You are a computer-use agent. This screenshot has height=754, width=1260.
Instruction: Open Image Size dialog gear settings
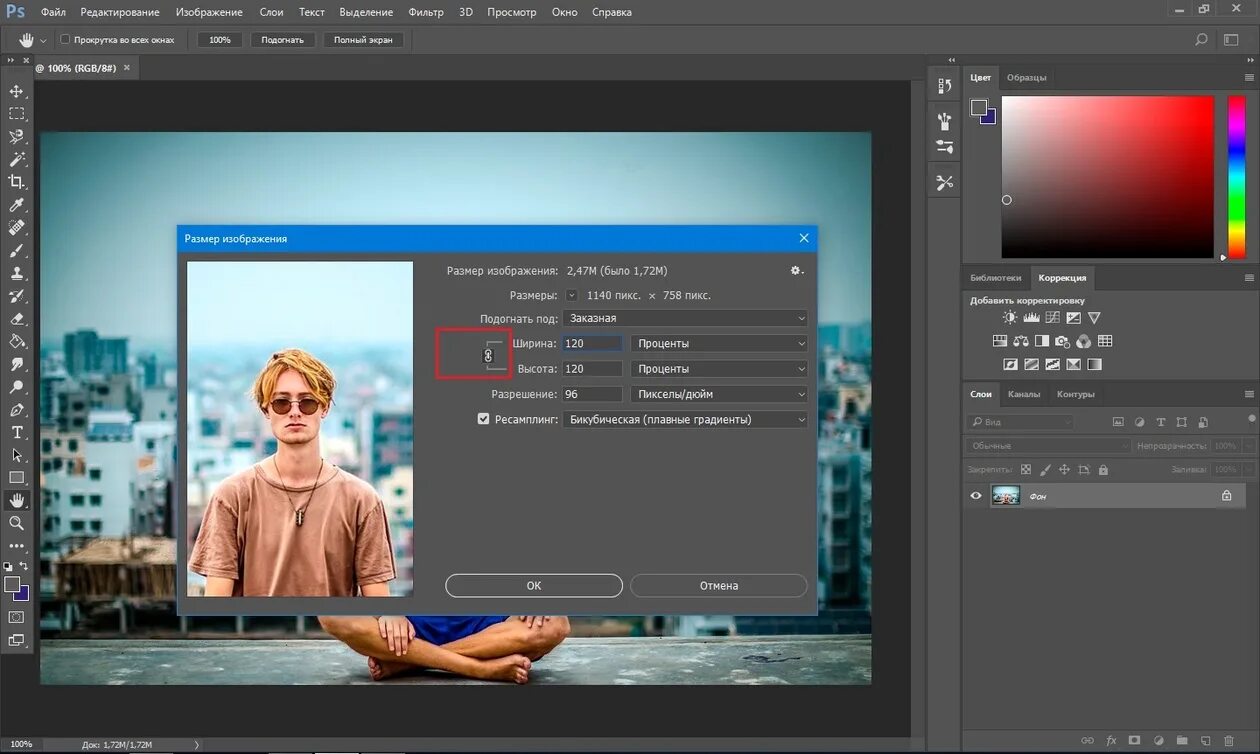796,271
